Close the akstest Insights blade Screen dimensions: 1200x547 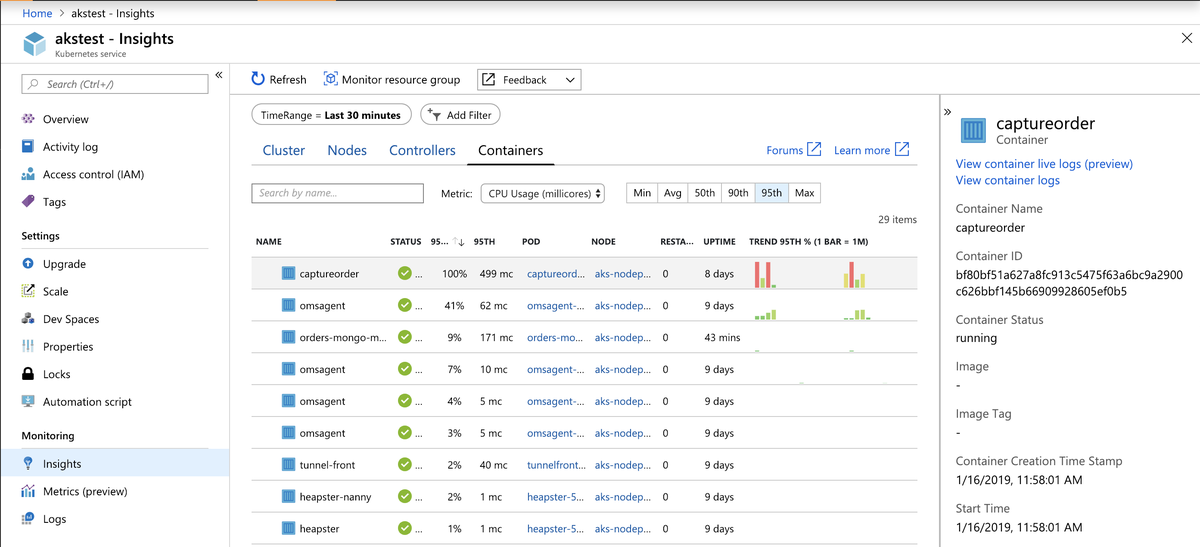click(1186, 38)
